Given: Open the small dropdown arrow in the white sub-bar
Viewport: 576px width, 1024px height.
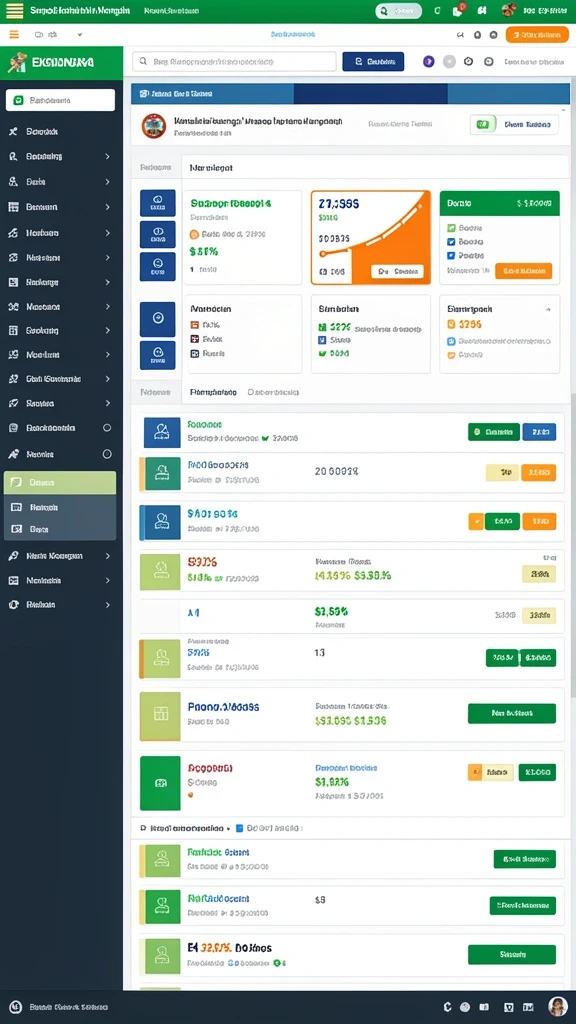Looking at the screenshot, I should coord(80,35).
